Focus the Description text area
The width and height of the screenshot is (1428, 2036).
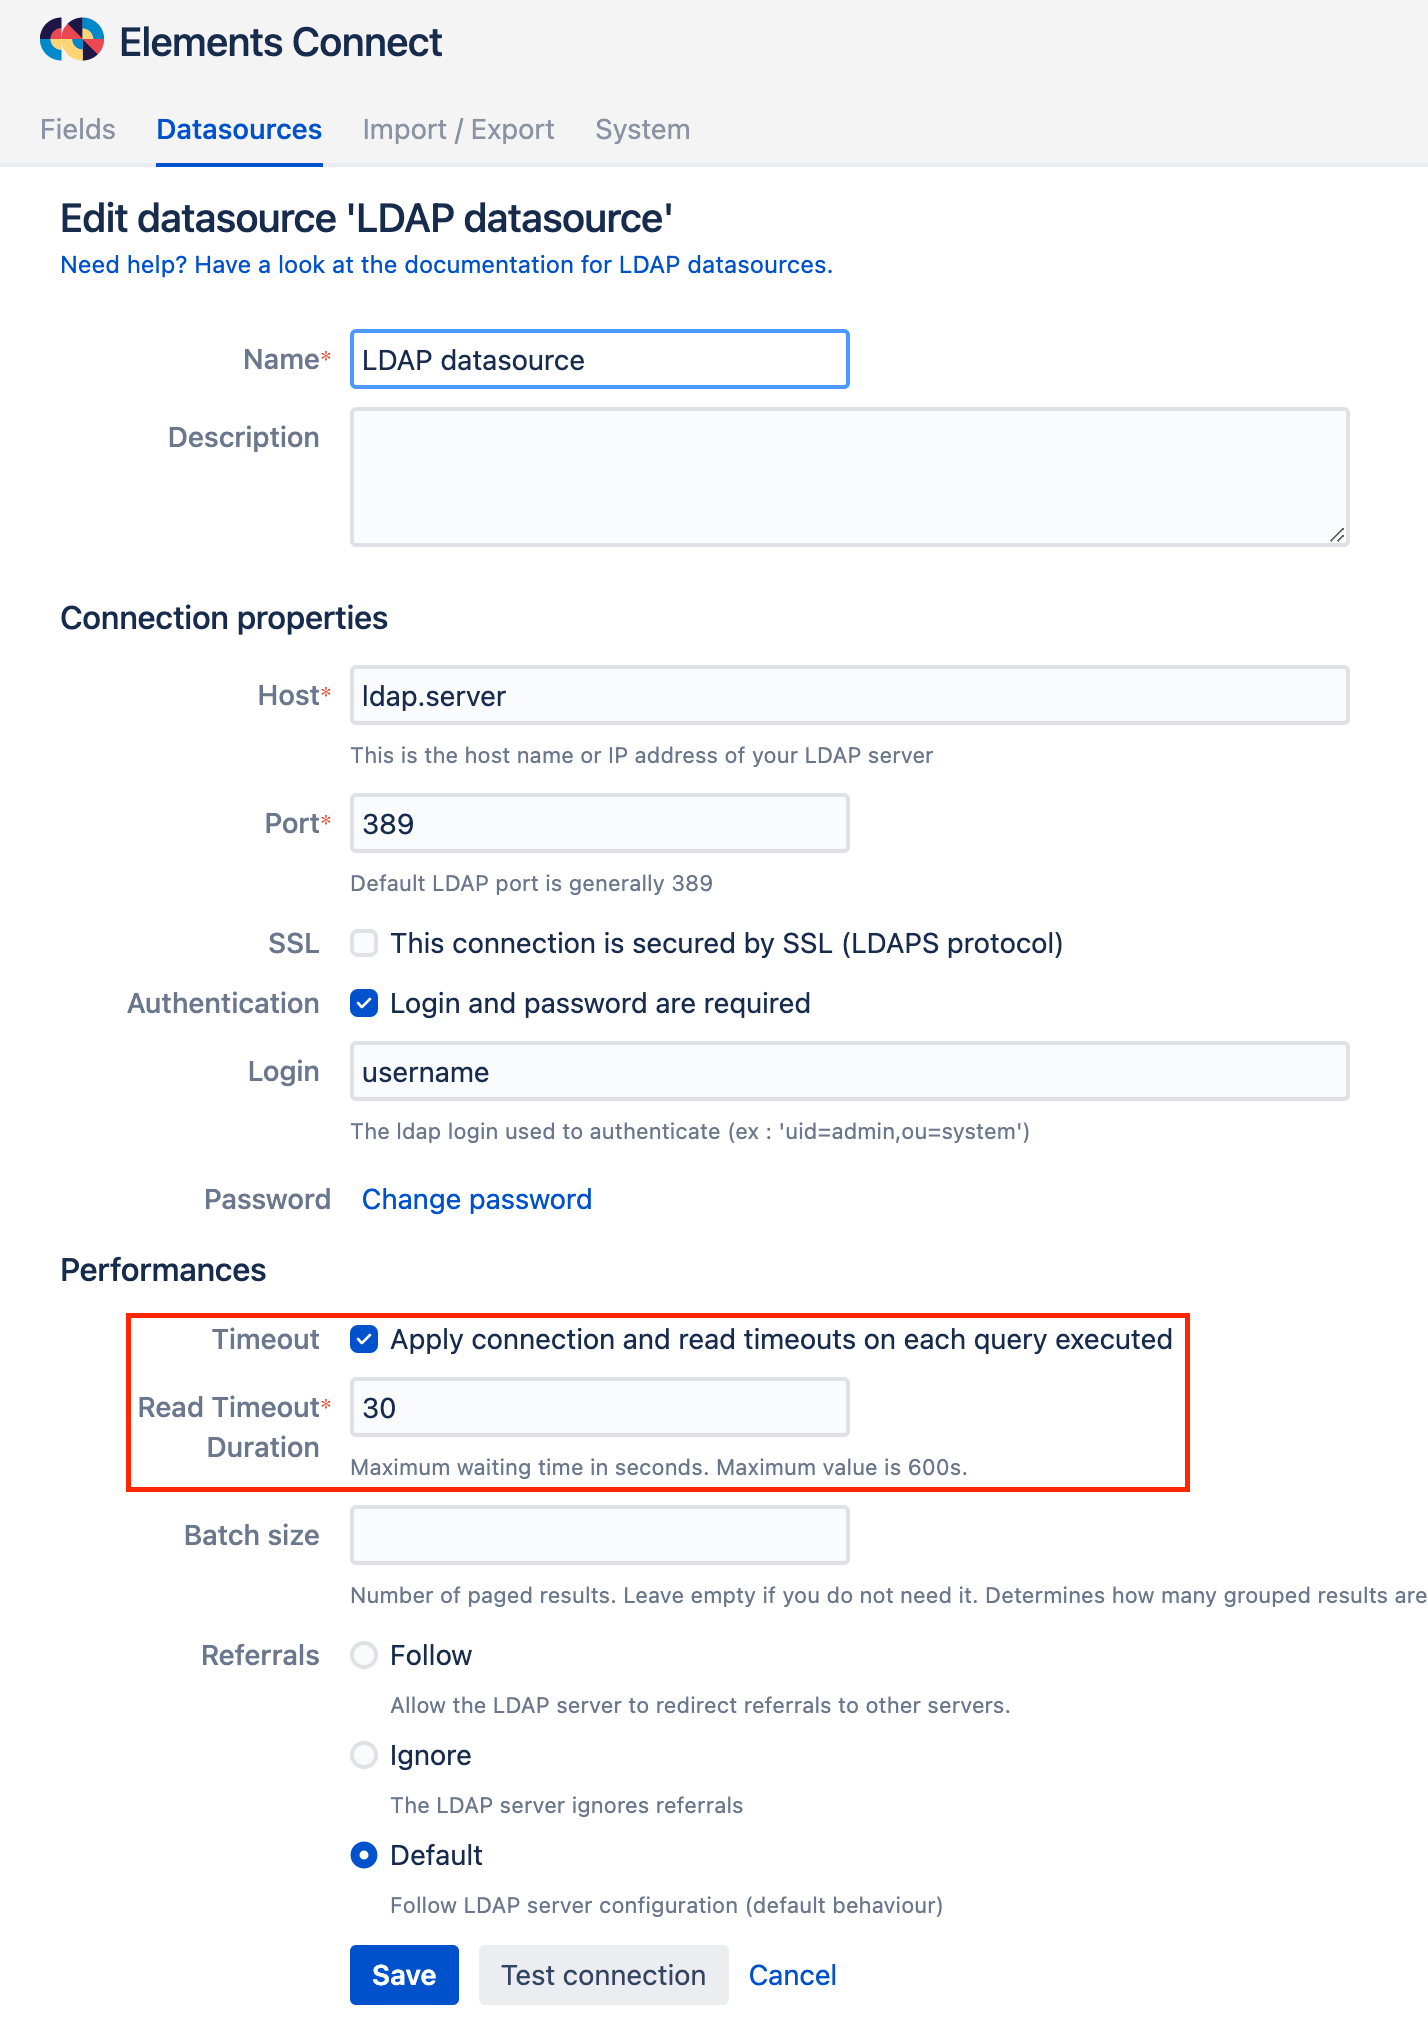(x=849, y=477)
